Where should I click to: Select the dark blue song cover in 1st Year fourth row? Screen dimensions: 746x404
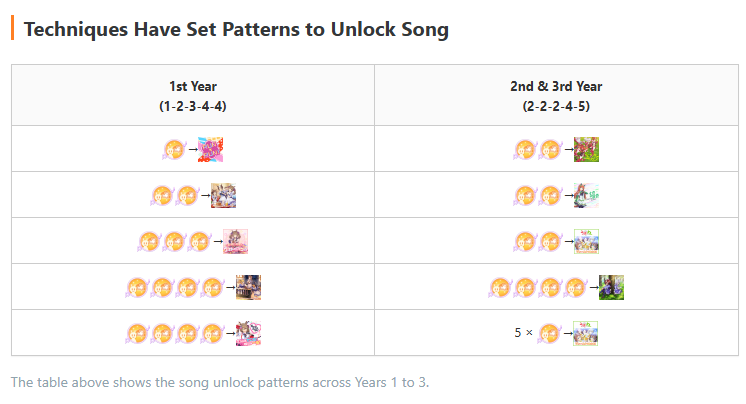tap(248, 287)
